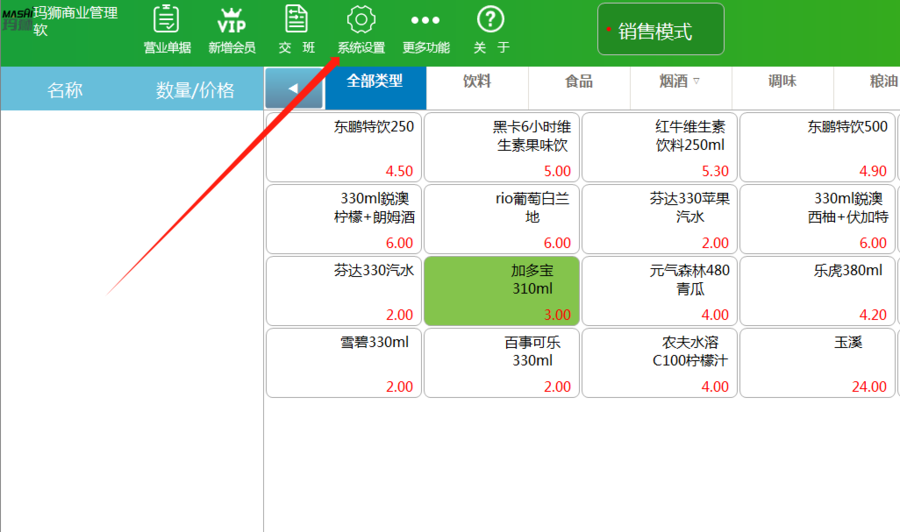
Task: Select 东鹏特饮500 product tile
Action: [x=817, y=147]
